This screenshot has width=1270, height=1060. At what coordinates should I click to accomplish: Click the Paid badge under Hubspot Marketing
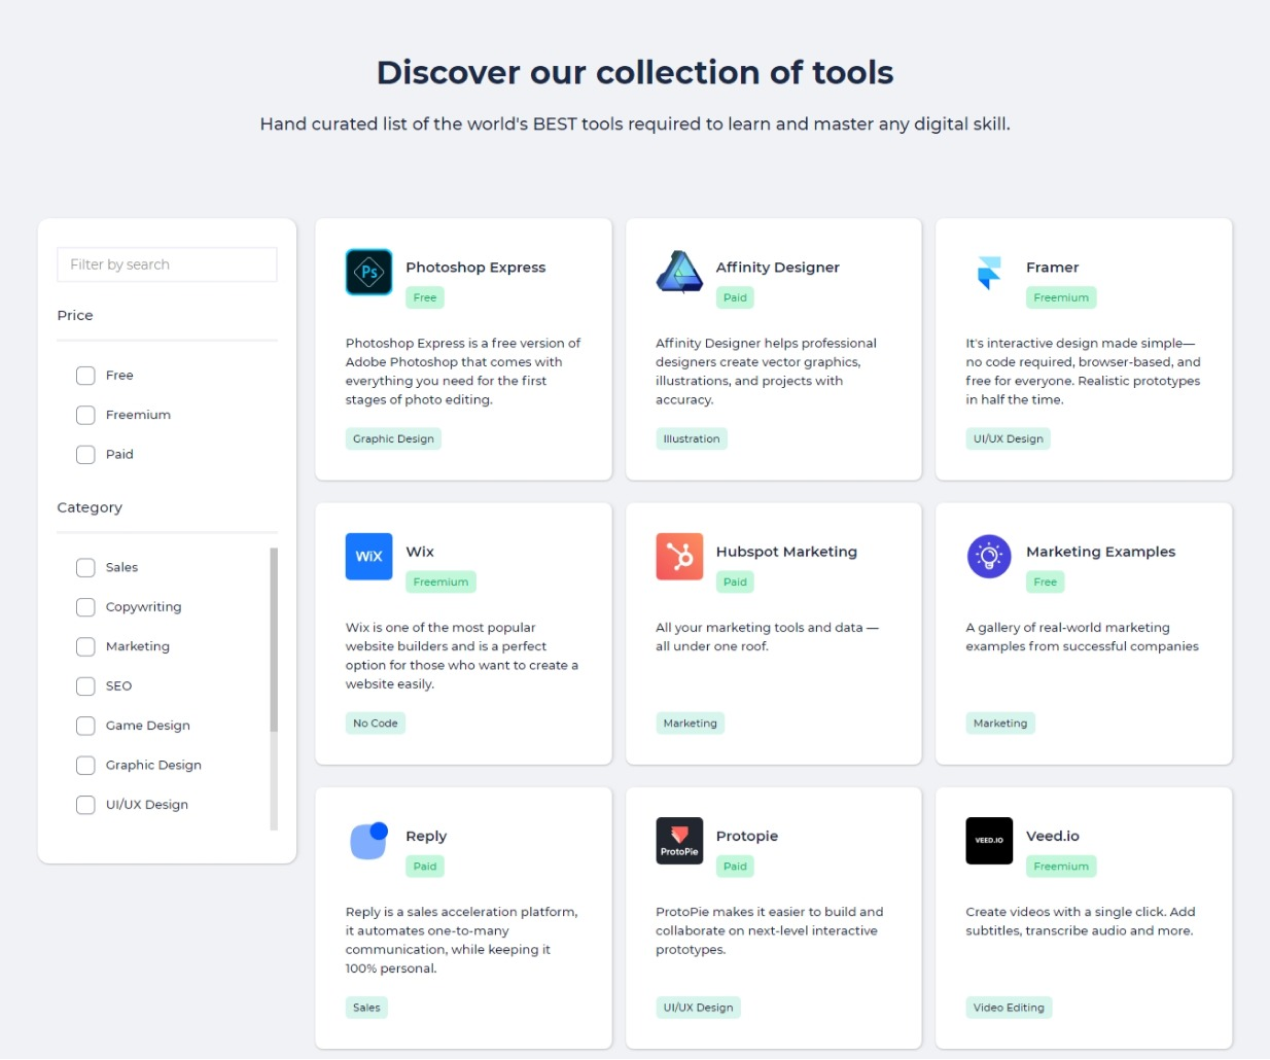735,582
